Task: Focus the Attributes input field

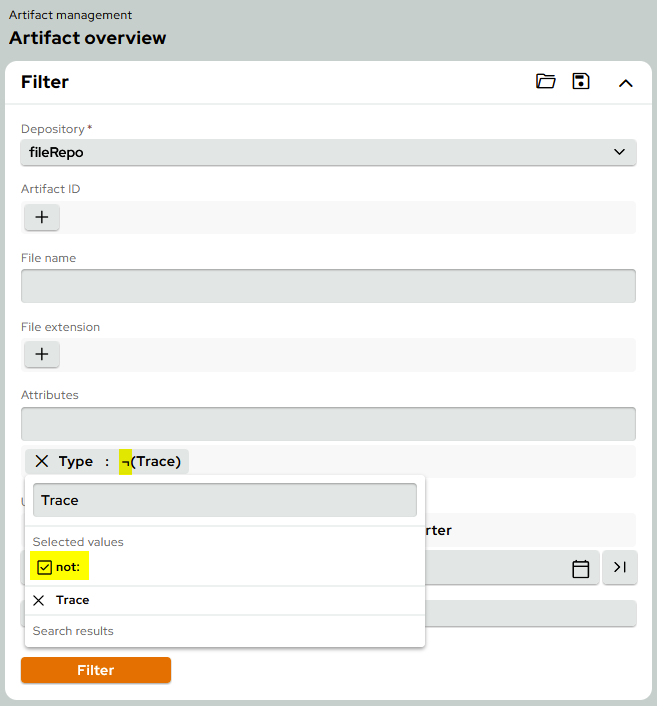Action: 328,424
